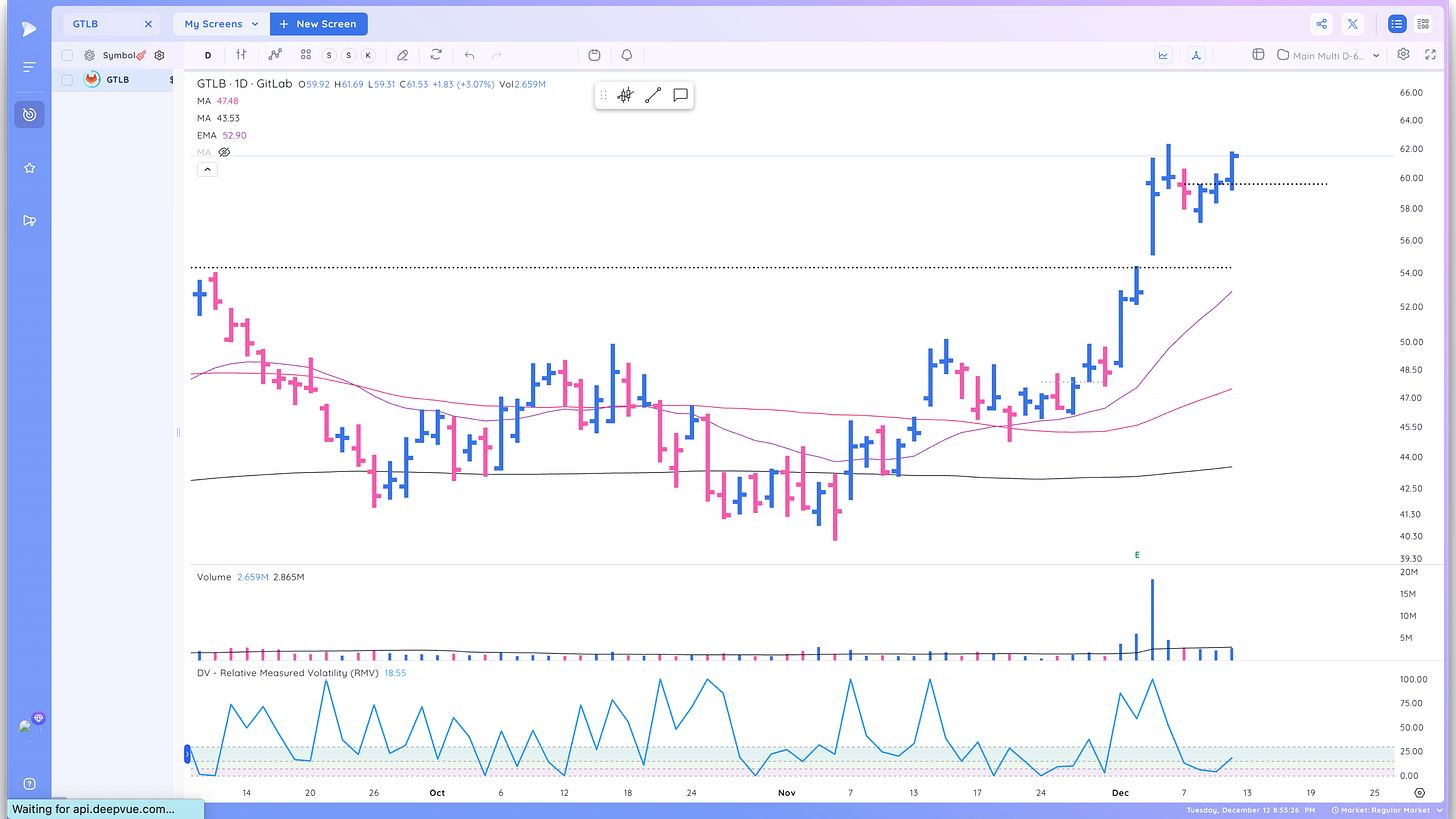Click the gear icon right of Symbol header
The width and height of the screenshot is (1456, 819).
pos(159,55)
